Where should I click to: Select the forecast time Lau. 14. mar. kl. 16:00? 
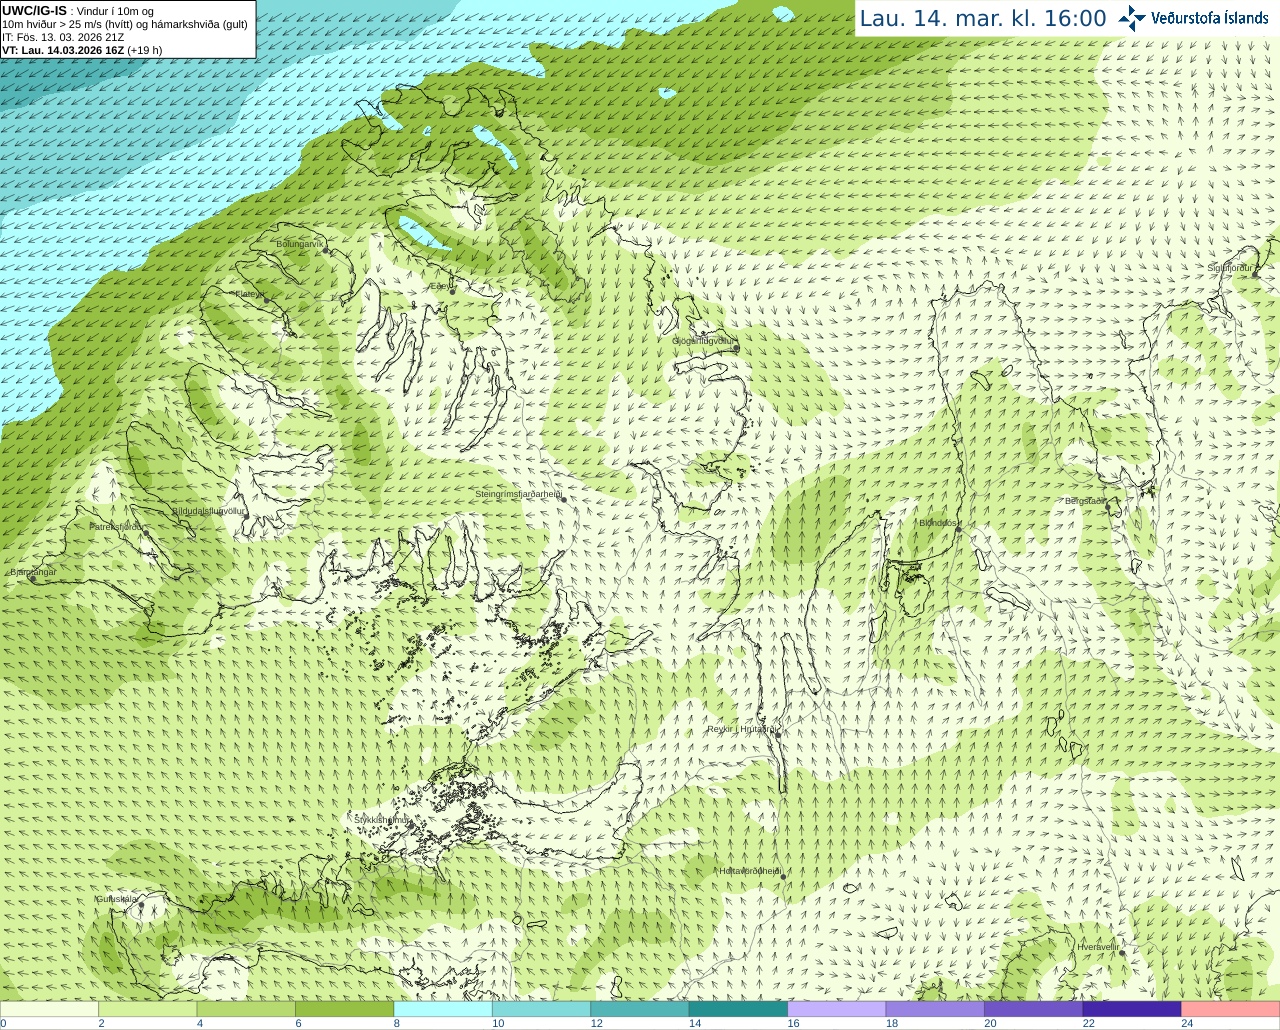click(983, 18)
